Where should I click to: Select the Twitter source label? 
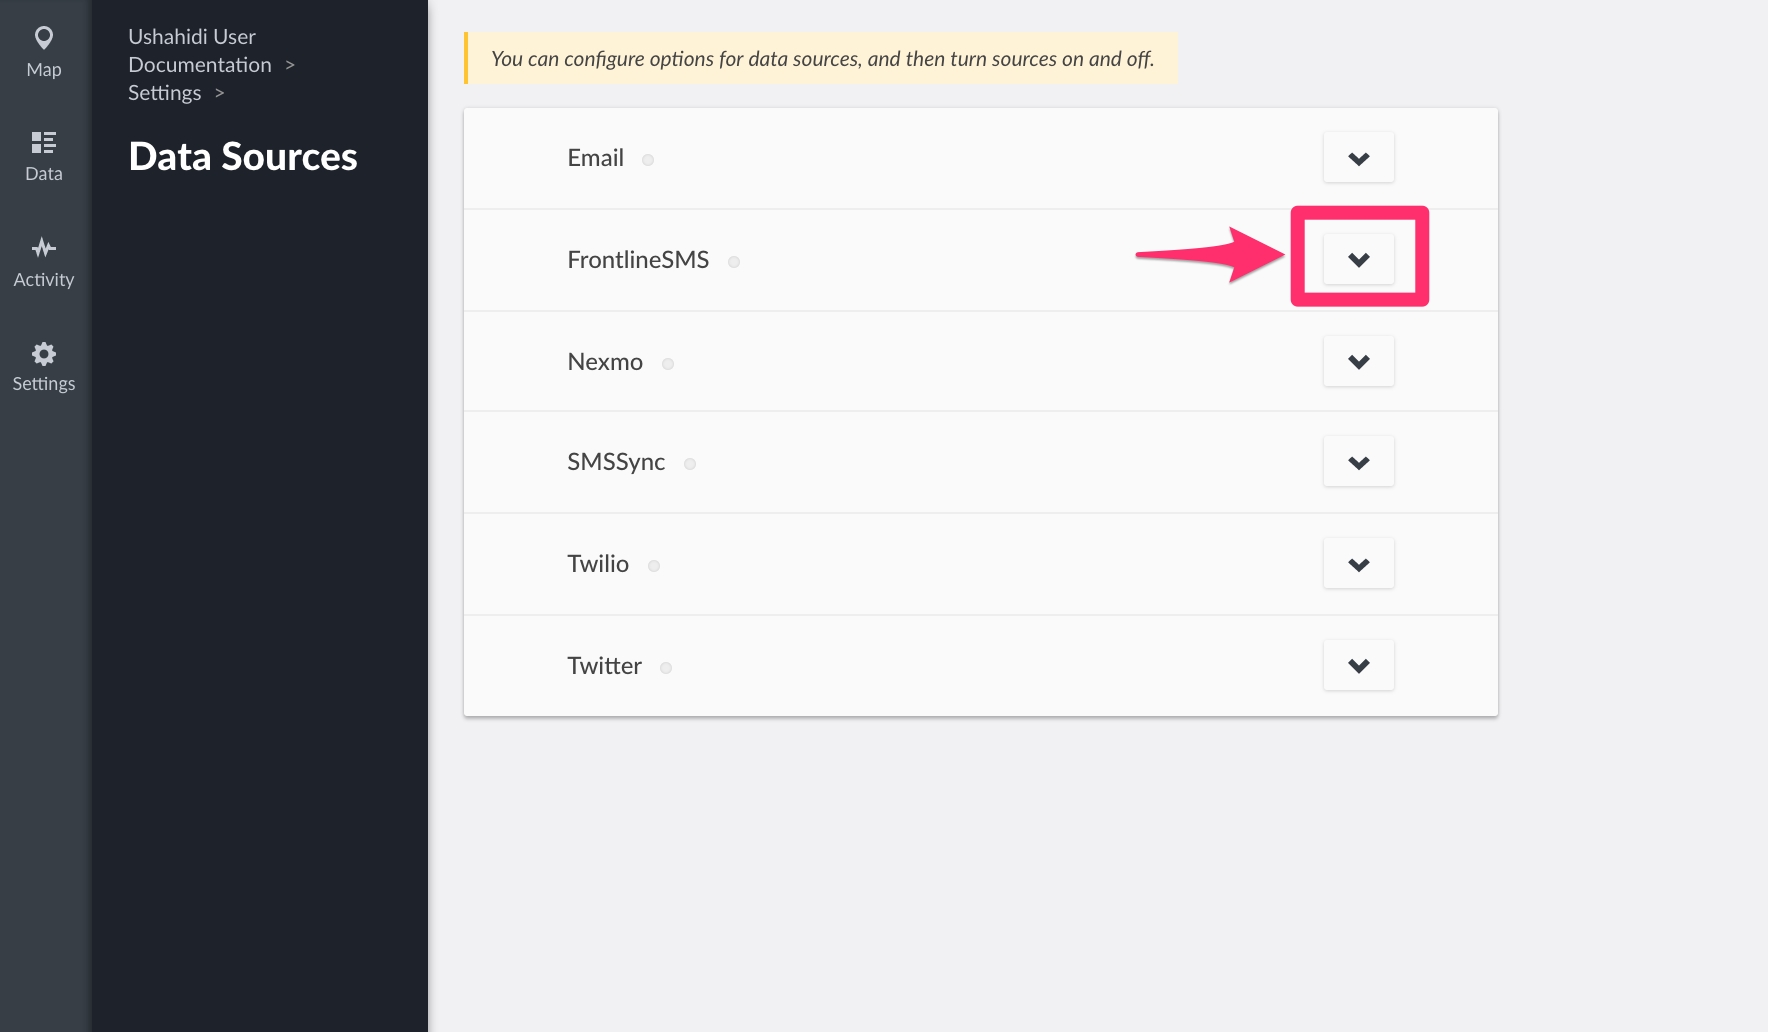click(x=604, y=666)
